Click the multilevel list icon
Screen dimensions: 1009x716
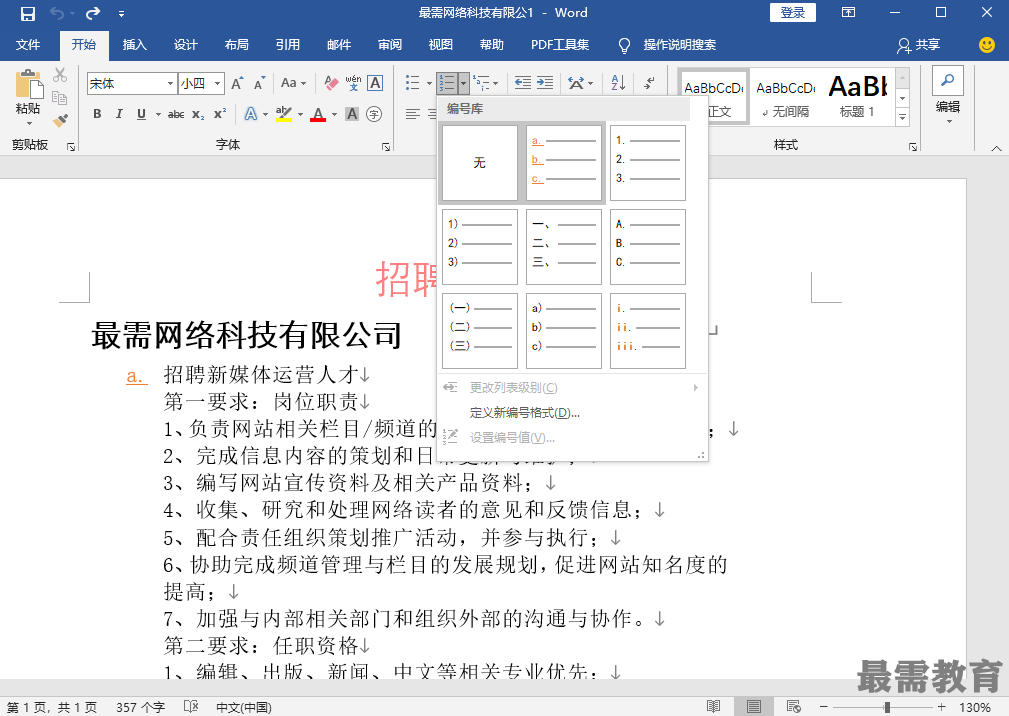click(481, 83)
